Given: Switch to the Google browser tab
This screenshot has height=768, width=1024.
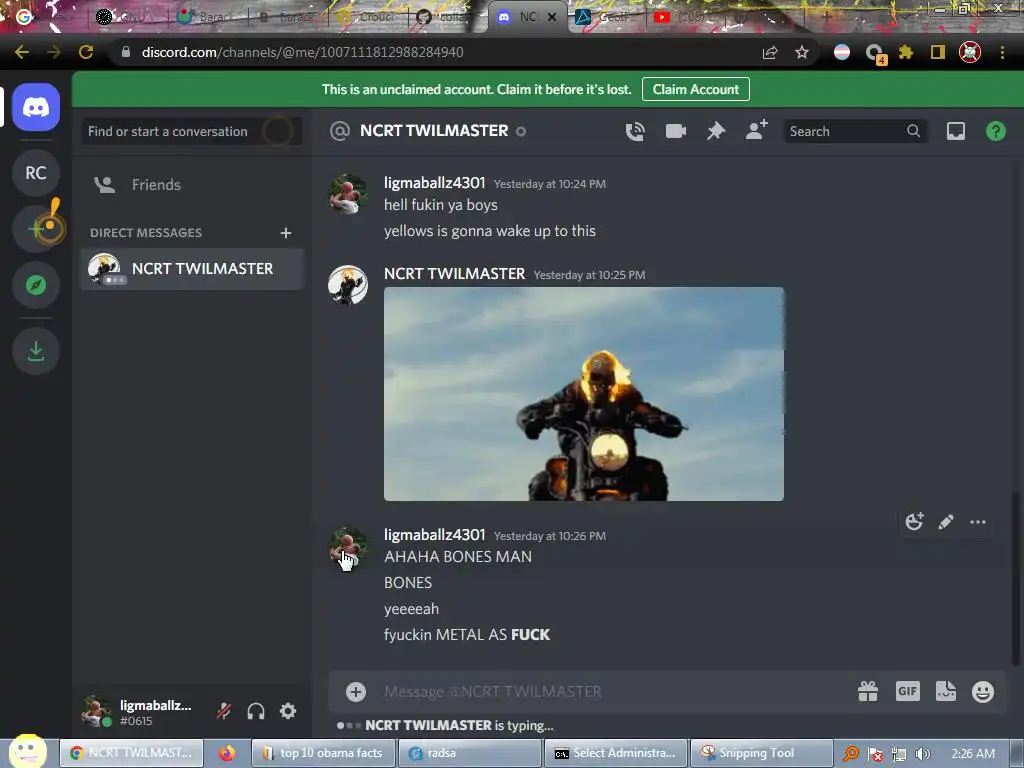Looking at the screenshot, I should (46, 17).
